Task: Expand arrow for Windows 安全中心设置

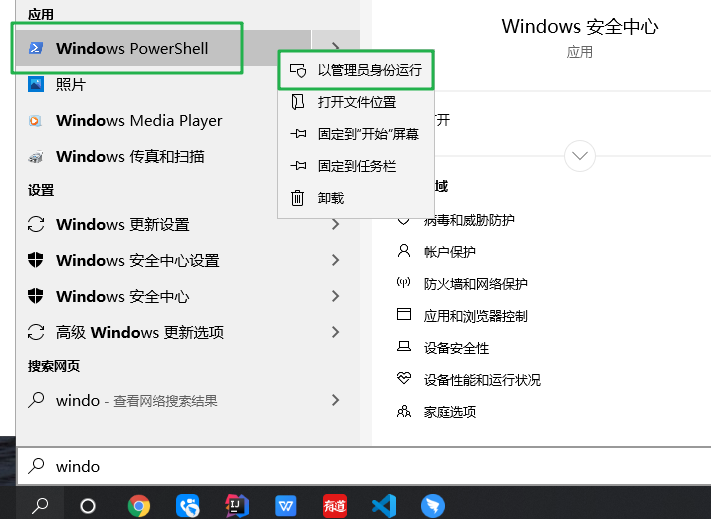Action: click(x=336, y=260)
